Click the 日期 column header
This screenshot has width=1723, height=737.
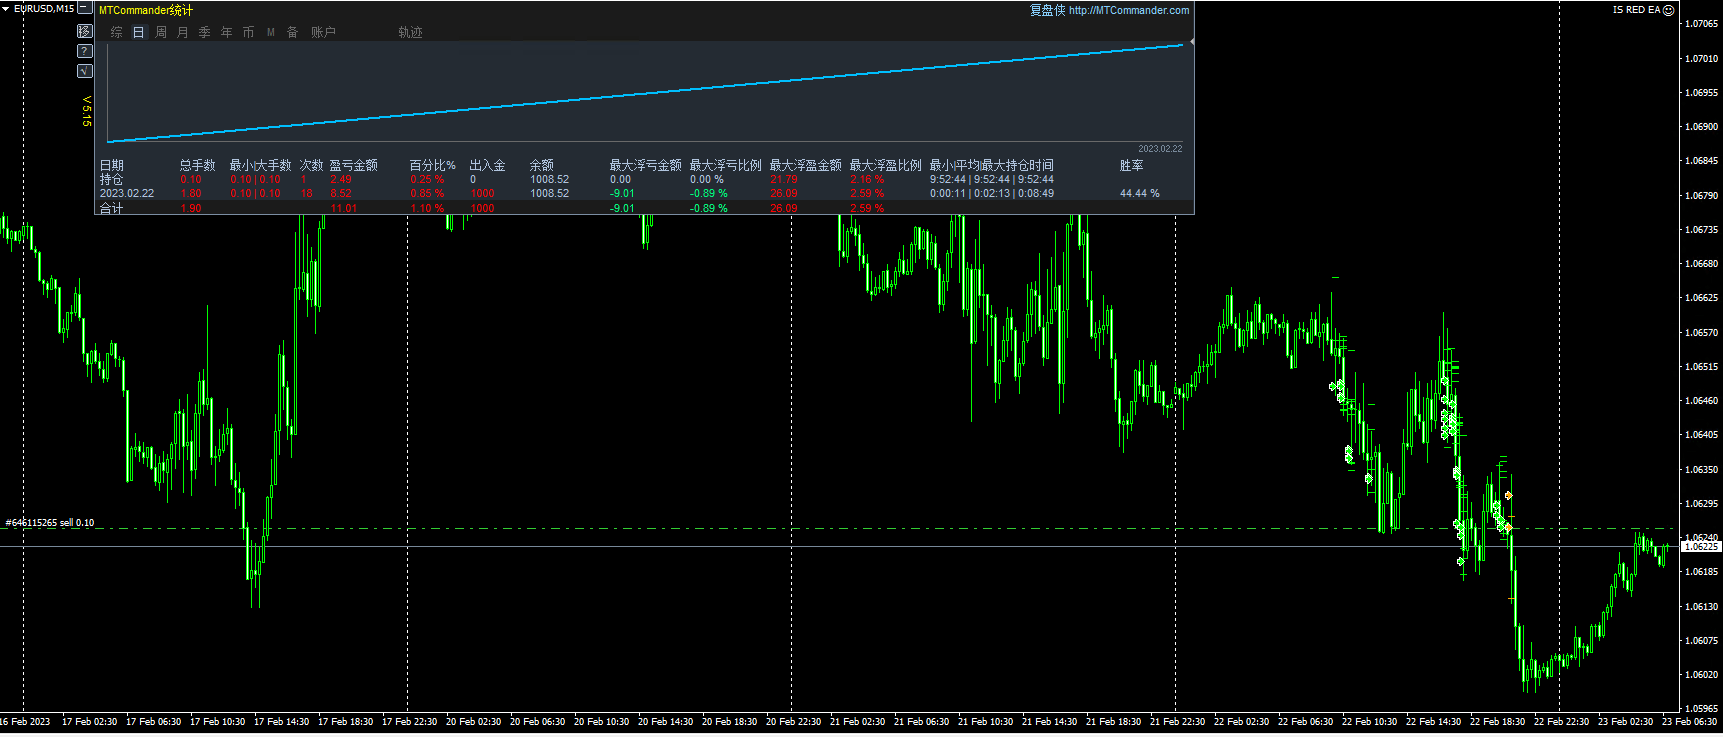pos(112,165)
